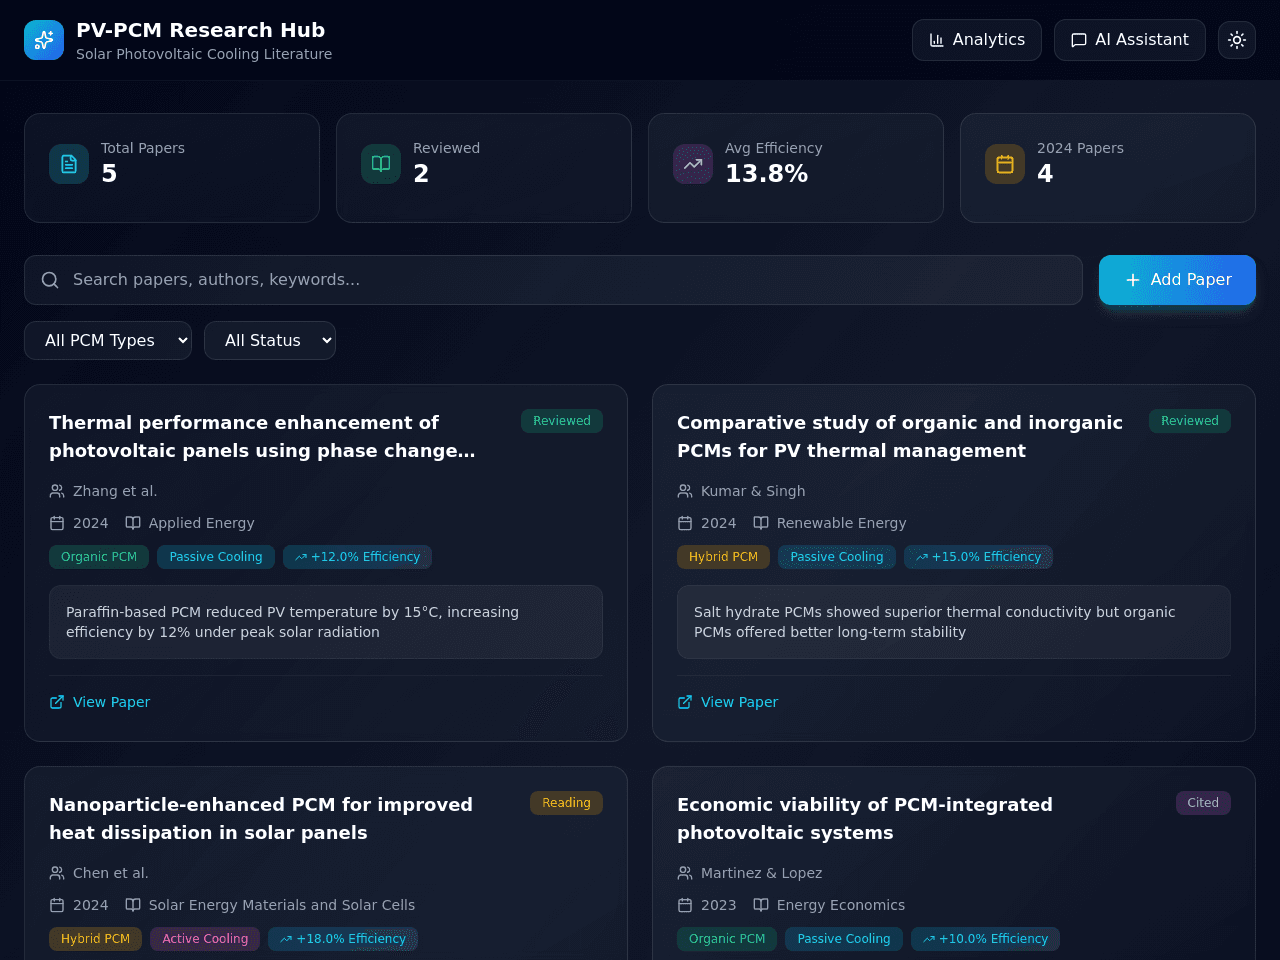Image resolution: width=1280 pixels, height=960 pixels.
Task: Click Reviewed badge on Kumar & Singh paper
Action: click(x=1190, y=421)
